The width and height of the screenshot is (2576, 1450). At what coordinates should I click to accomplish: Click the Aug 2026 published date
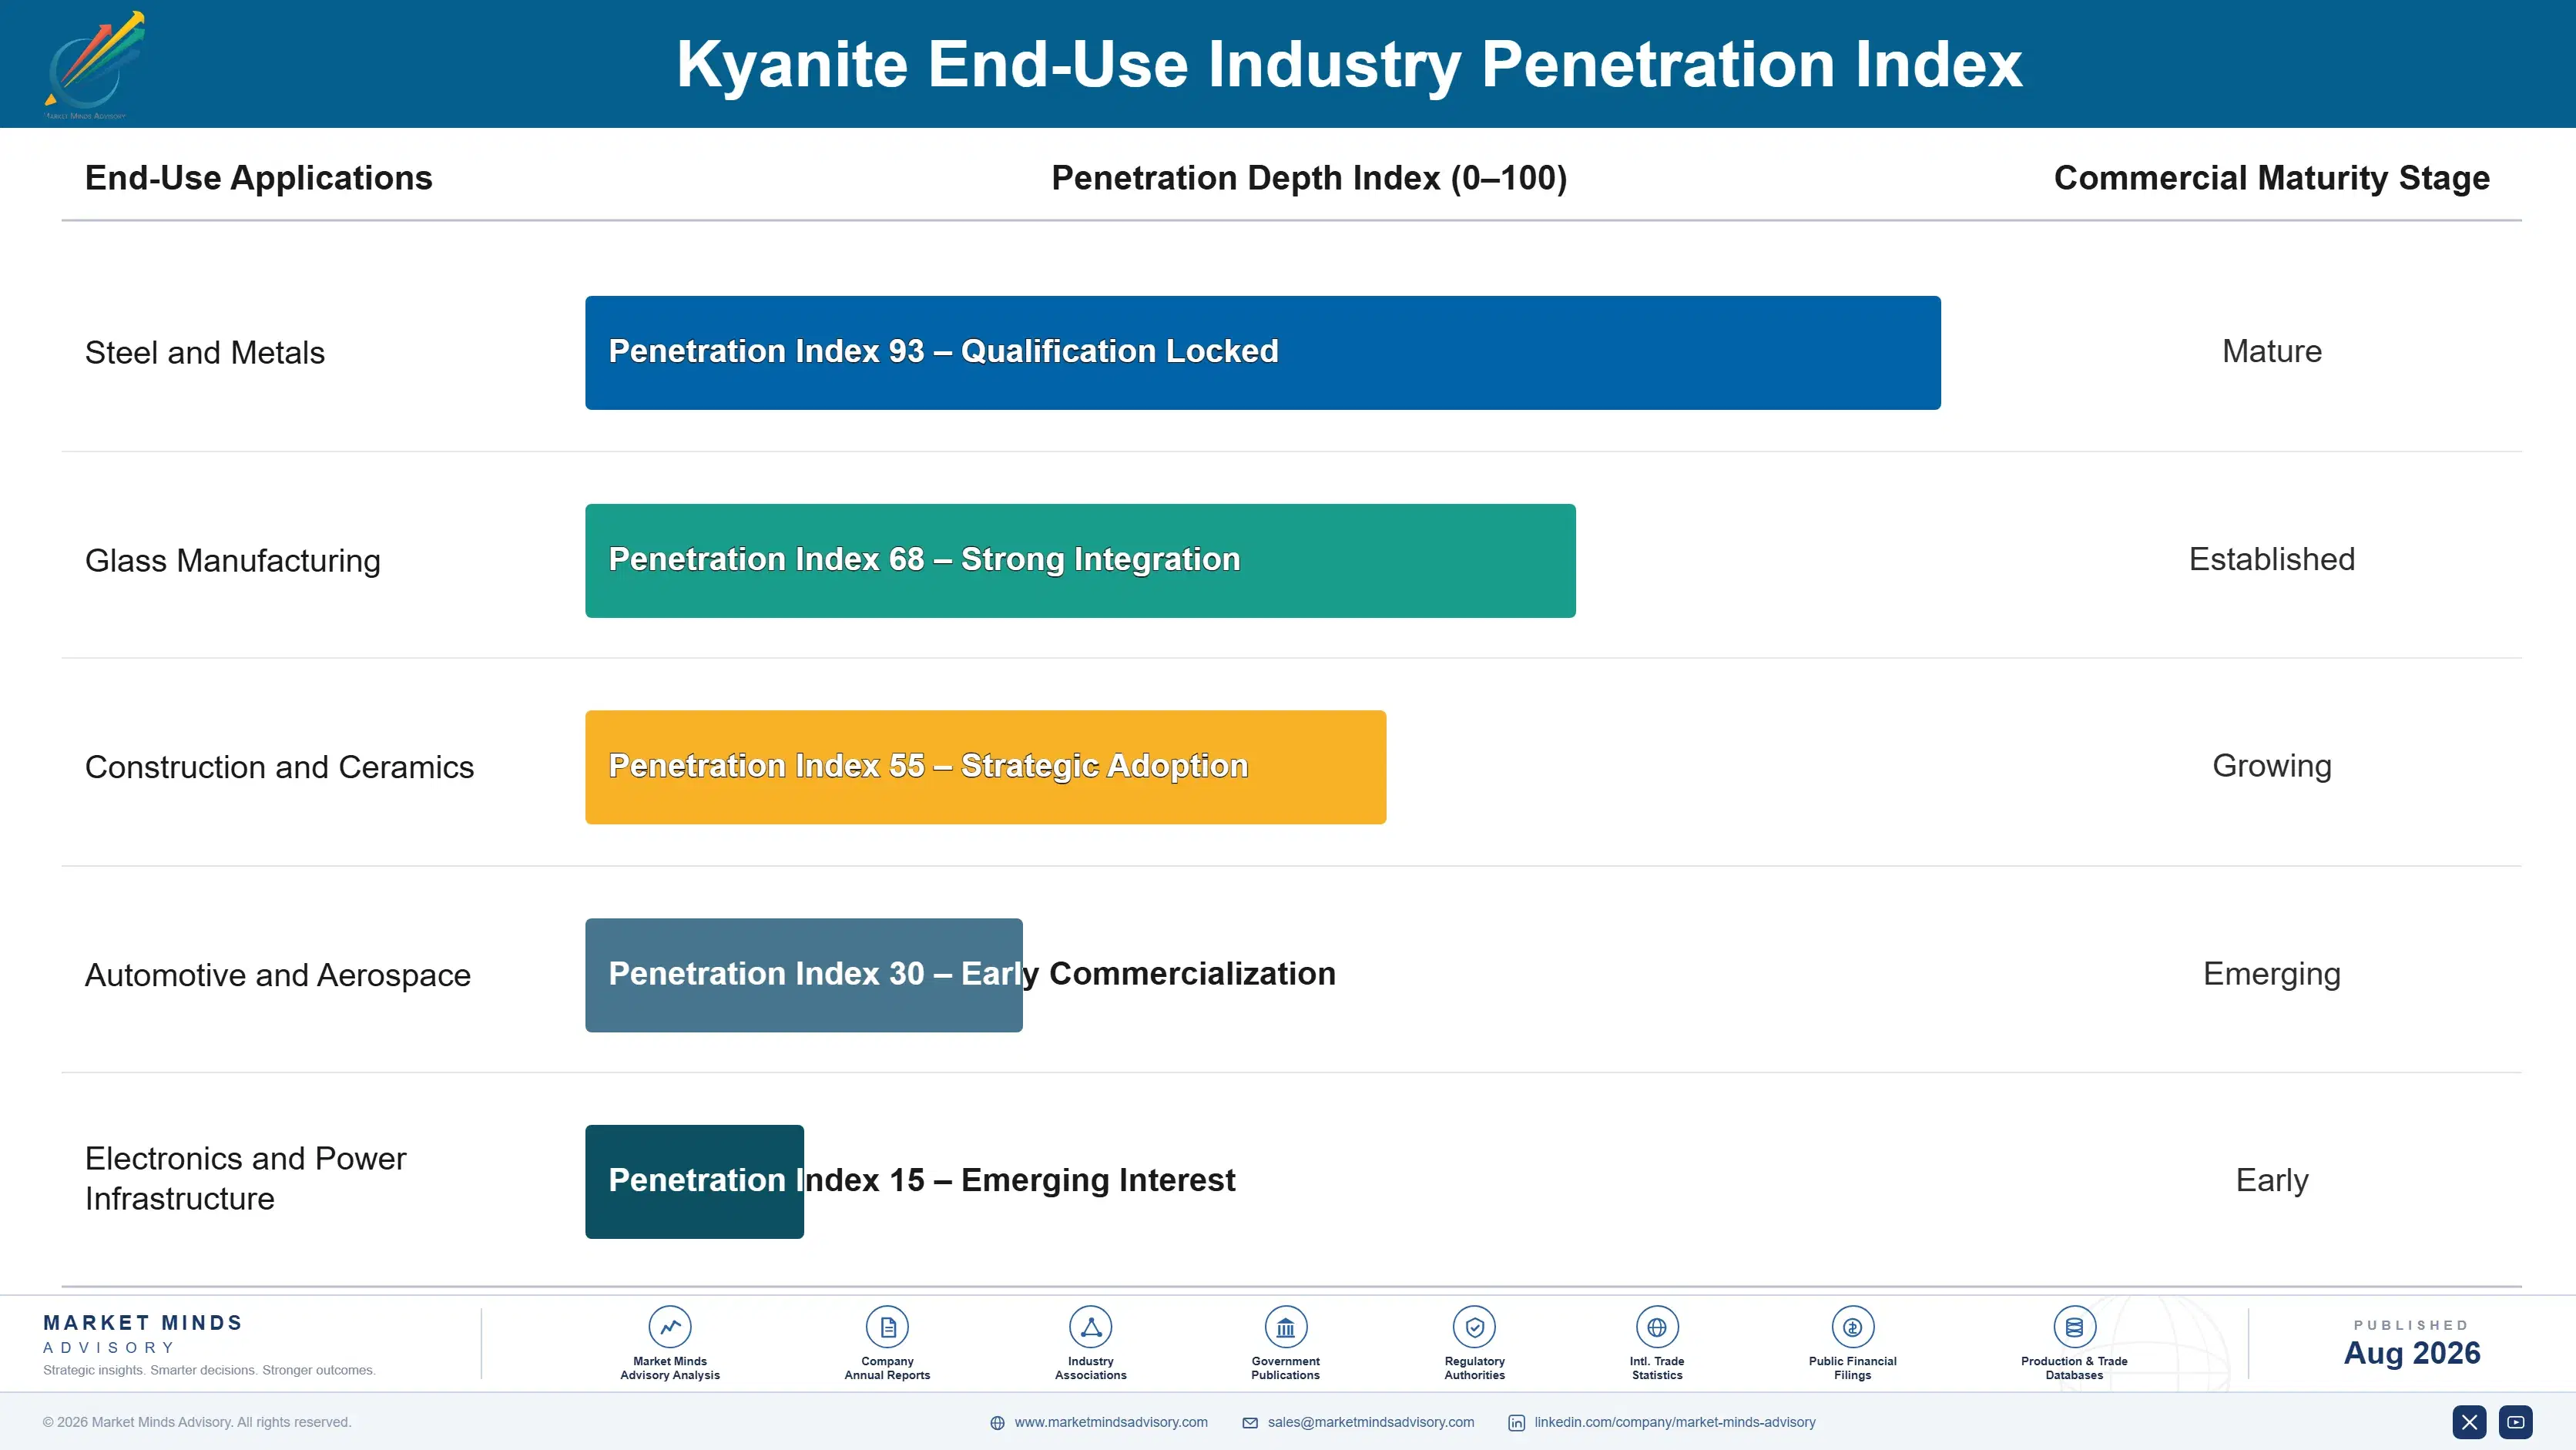click(2411, 1353)
